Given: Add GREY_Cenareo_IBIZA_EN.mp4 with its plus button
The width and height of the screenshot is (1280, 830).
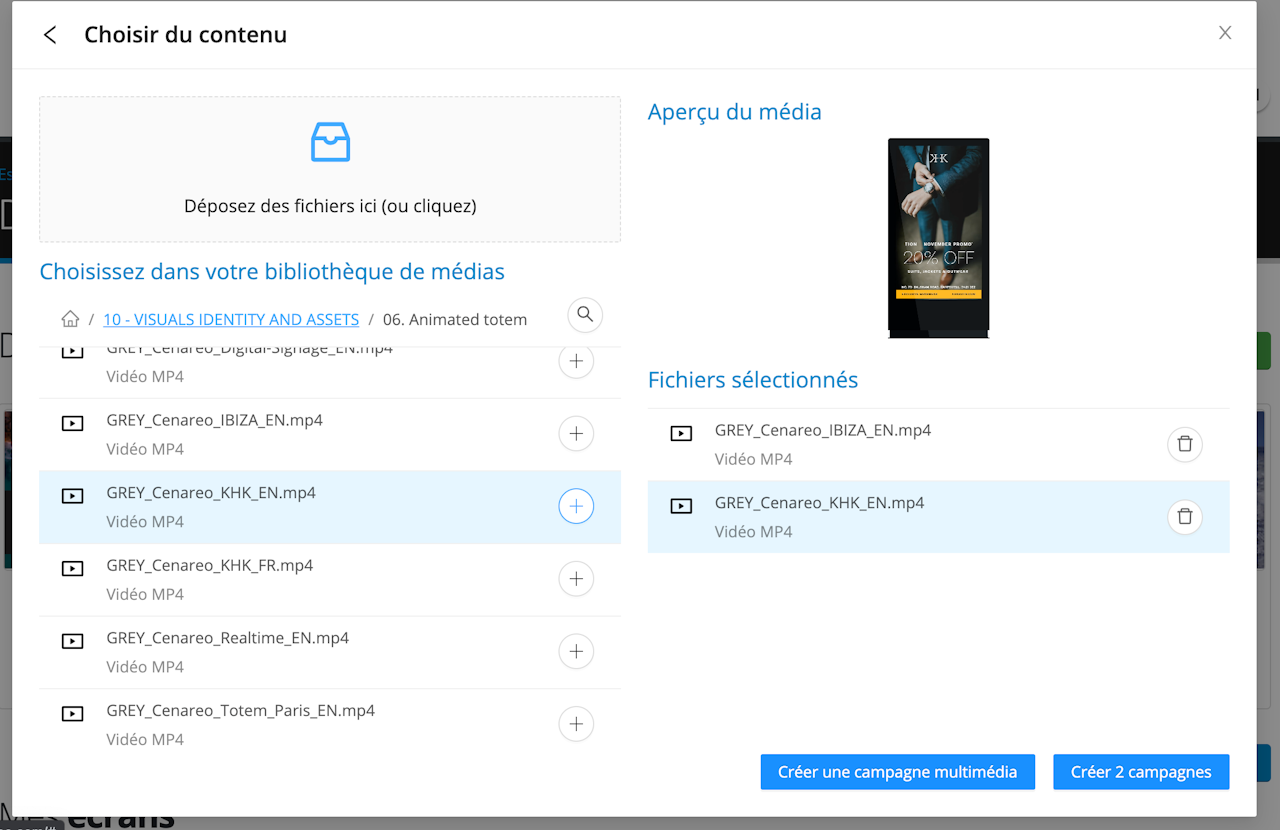Looking at the screenshot, I should click(576, 434).
